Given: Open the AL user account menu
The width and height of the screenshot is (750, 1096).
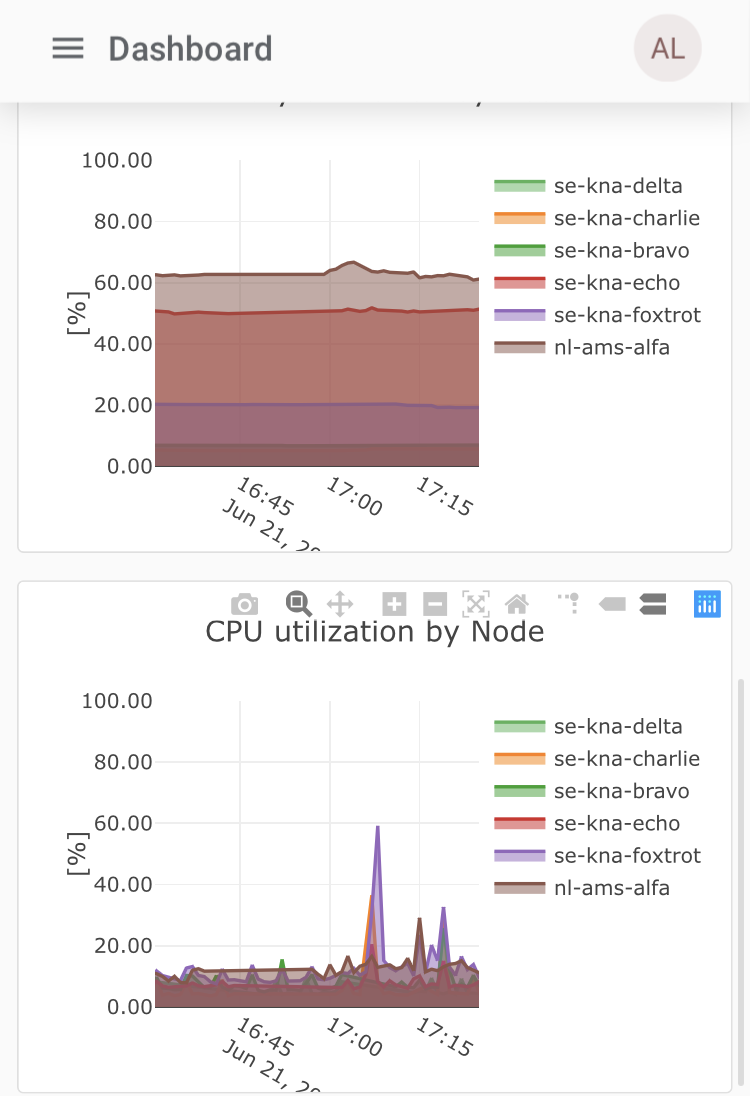Looking at the screenshot, I should tap(668, 48).
